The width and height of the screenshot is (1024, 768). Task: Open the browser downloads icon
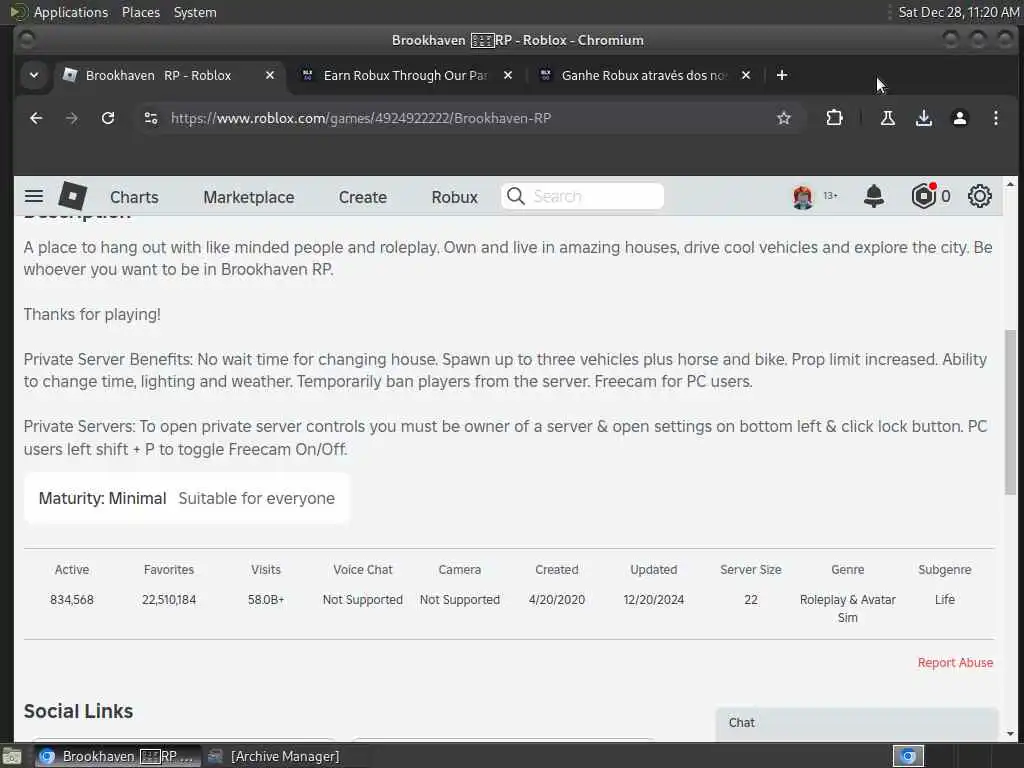pyautogui.click(x=923, y=118)
